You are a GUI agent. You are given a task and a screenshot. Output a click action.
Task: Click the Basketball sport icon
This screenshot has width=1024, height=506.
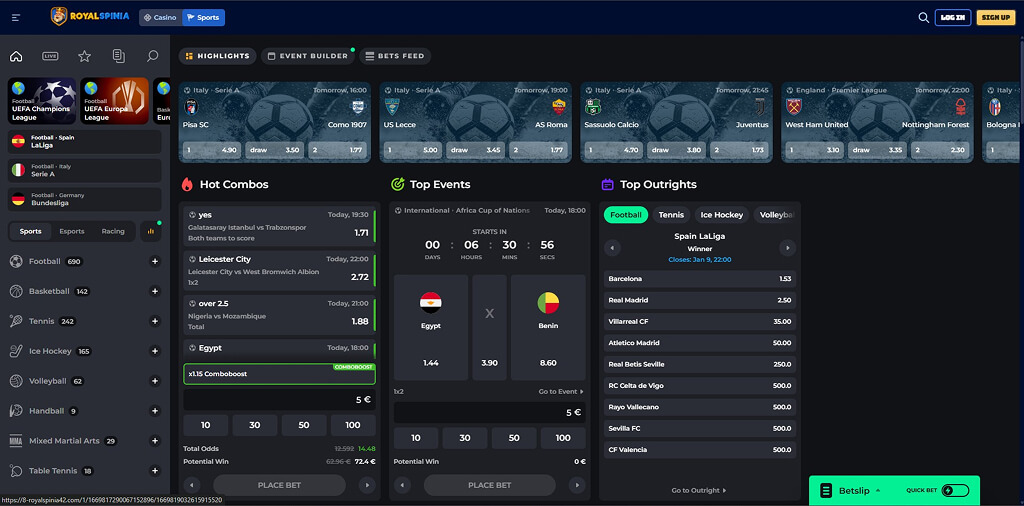(x=16, y=291)
